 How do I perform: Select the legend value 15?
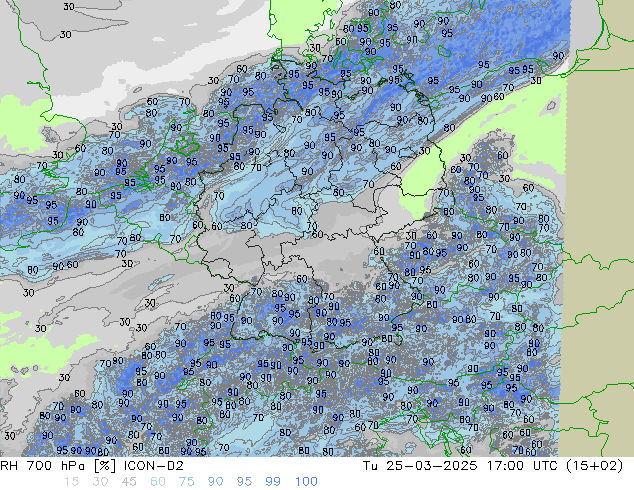point(72,482)
